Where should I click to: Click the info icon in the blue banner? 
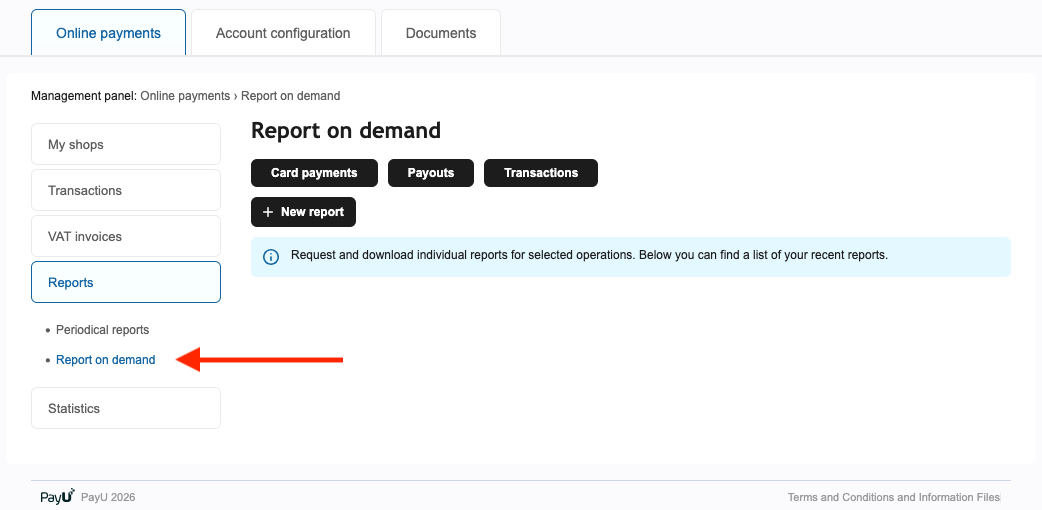pos(271,257)
